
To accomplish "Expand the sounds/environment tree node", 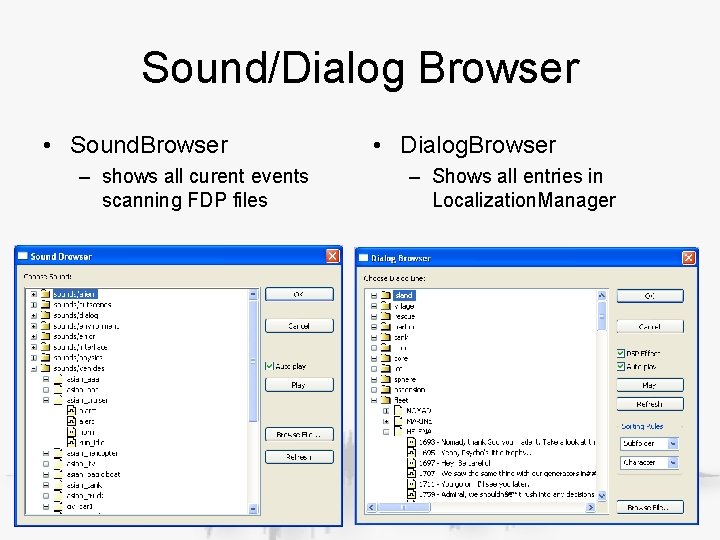I will point(34,326).
